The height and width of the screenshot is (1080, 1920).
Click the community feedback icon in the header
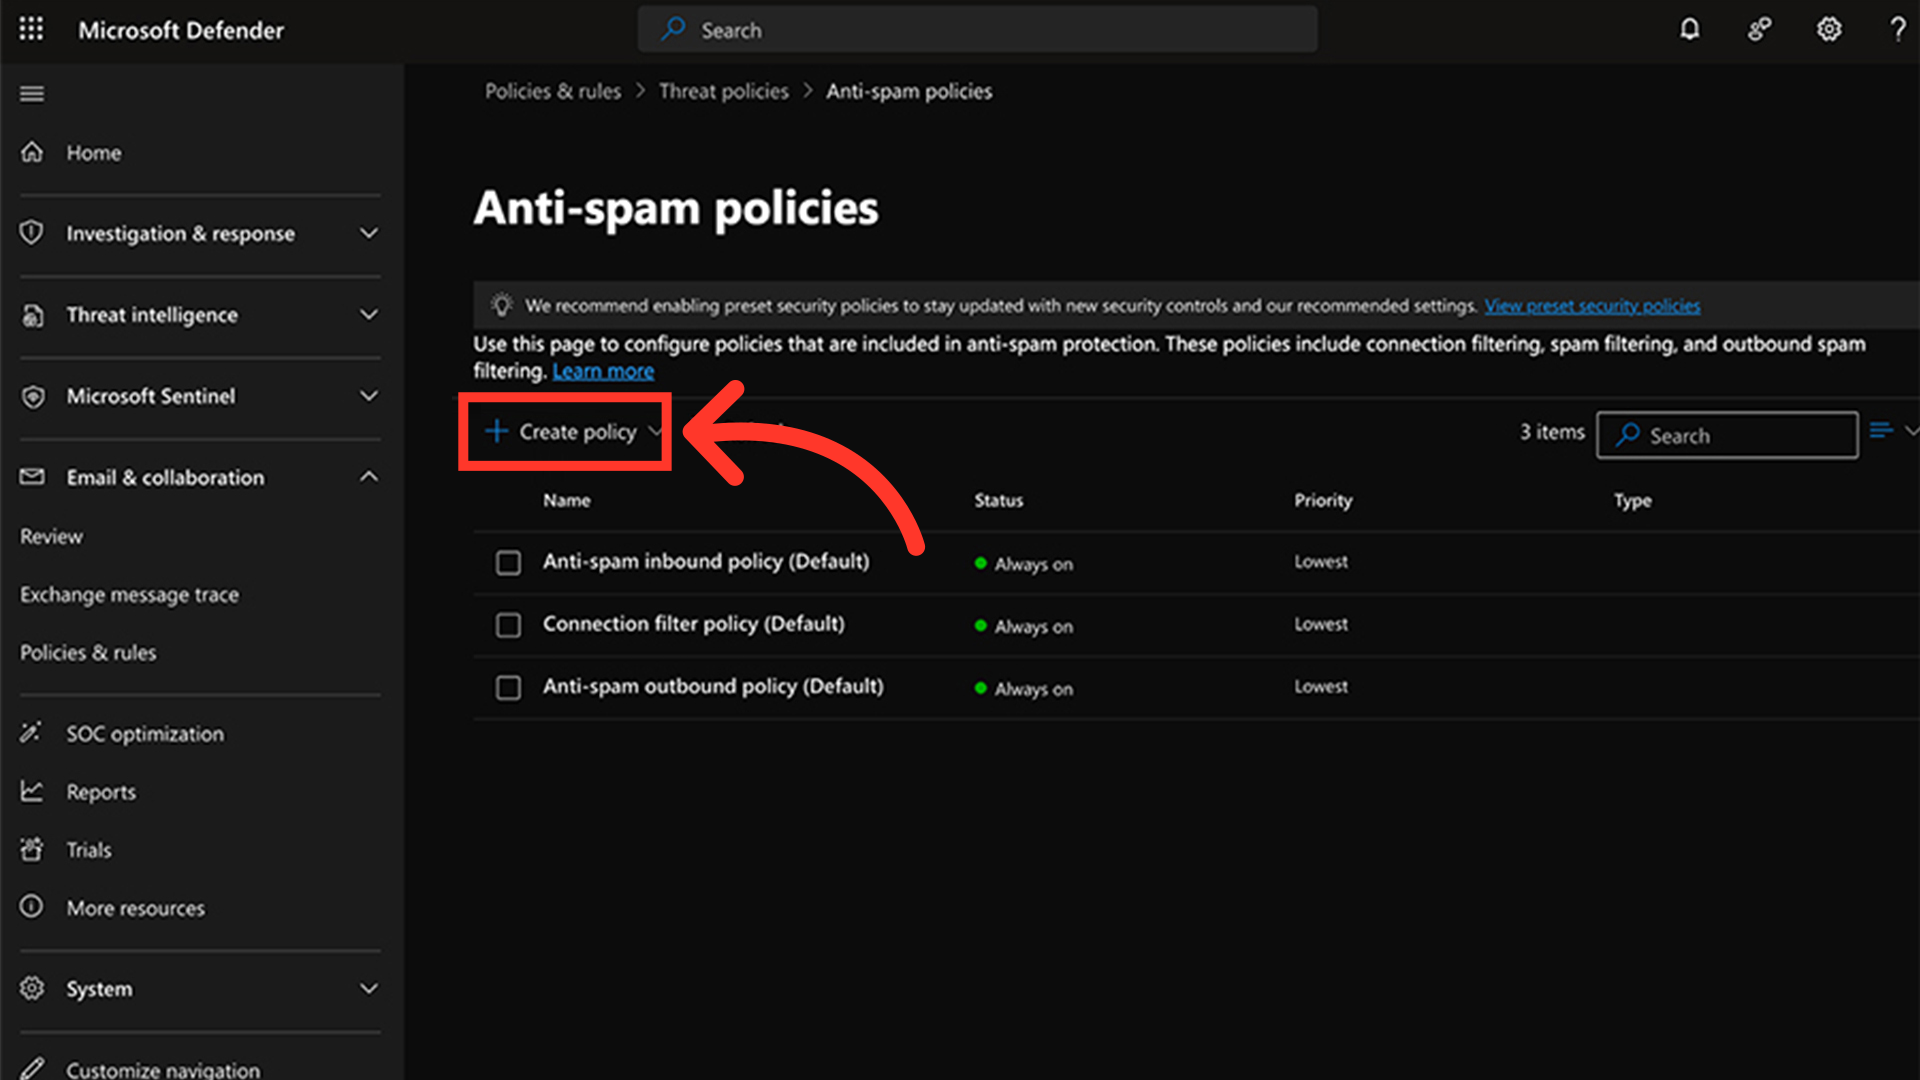point(1759,29)
